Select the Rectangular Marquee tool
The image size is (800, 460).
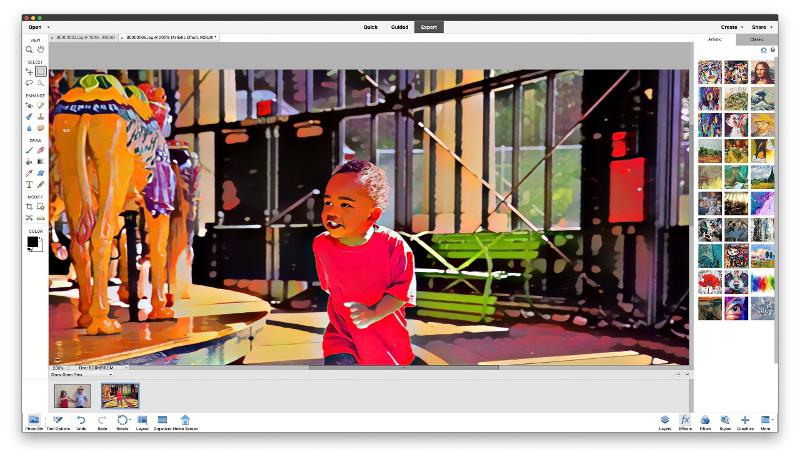[40, 72]
